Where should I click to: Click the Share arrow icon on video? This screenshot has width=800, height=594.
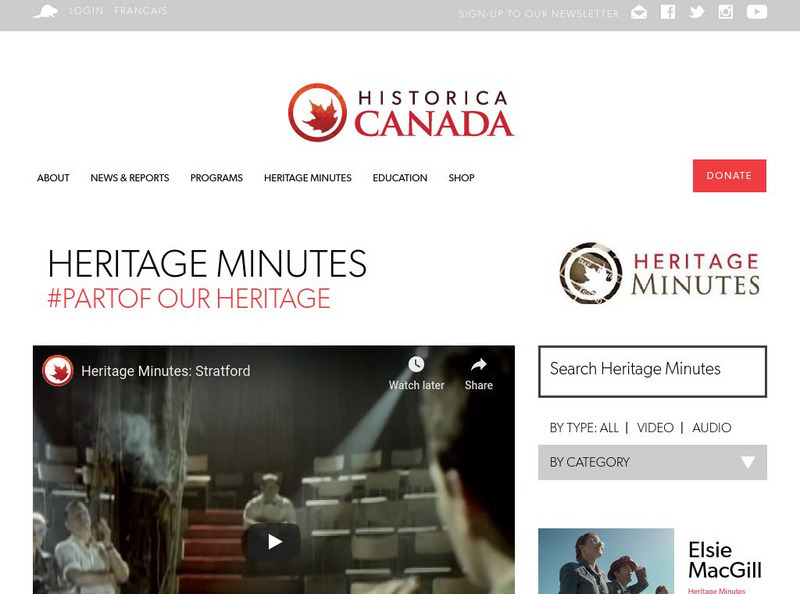pyautogui.click(x=479, y=364)
